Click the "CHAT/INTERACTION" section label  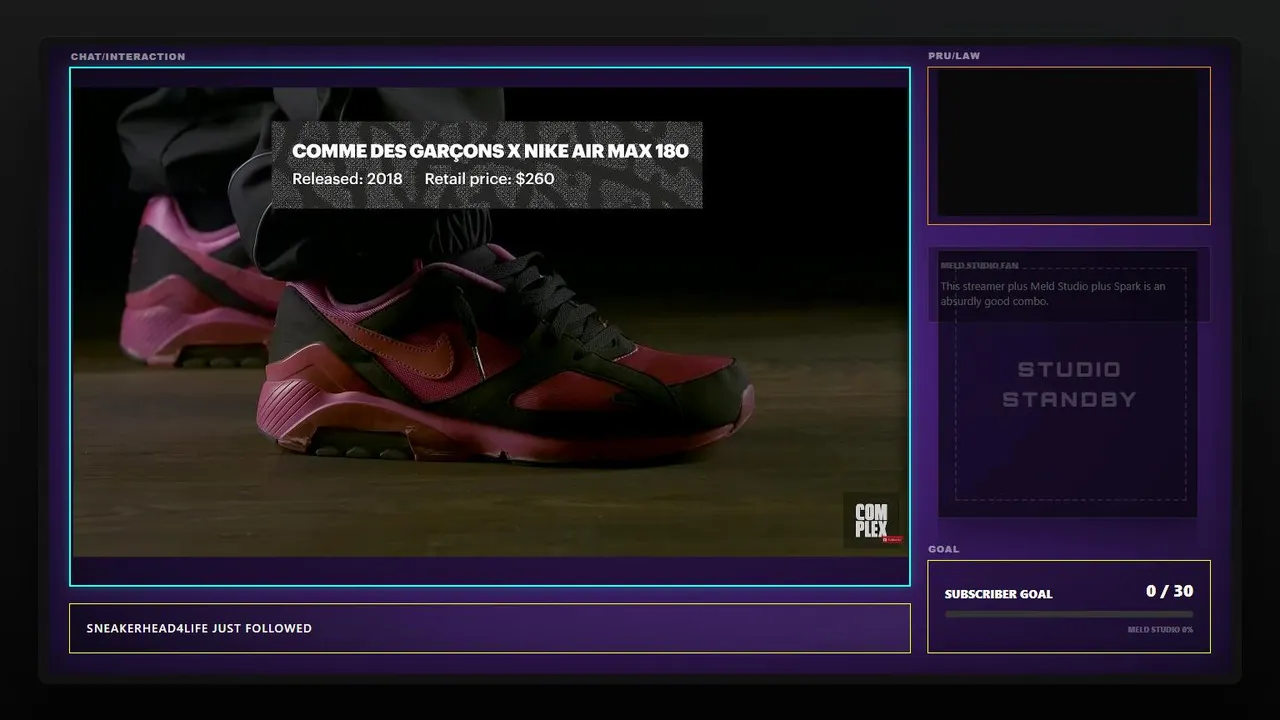pos(128,57)
